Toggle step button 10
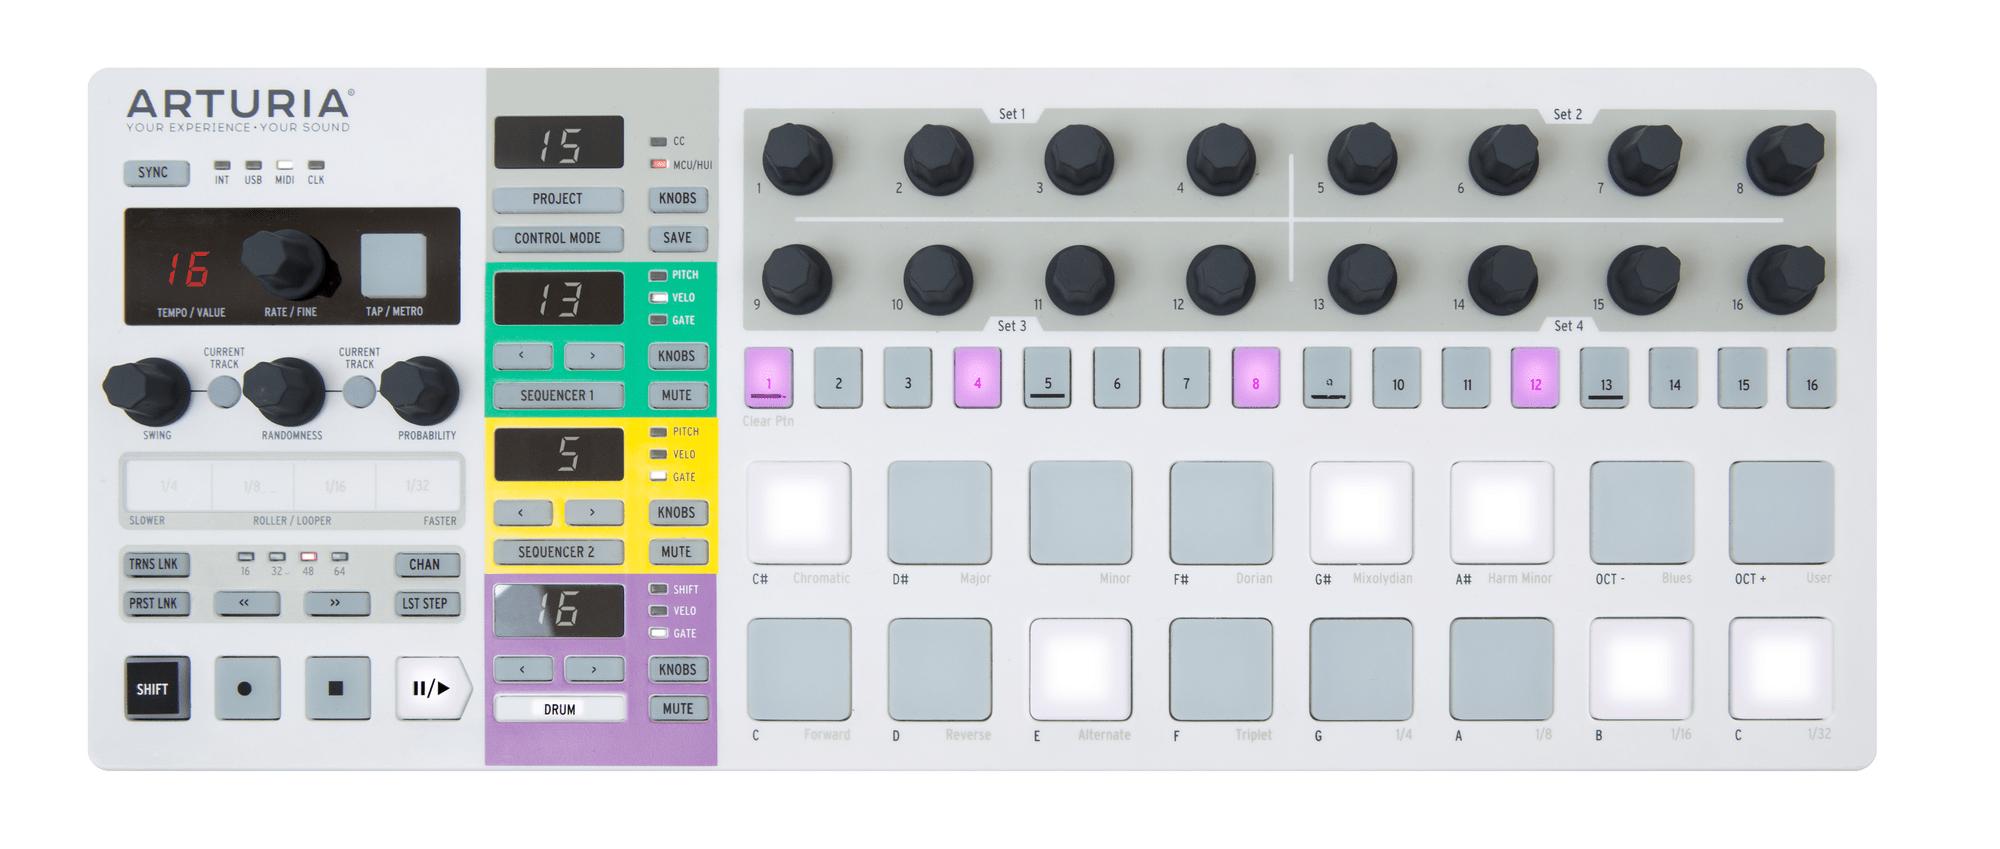Screen dimensions: 2000x849 click(x=1397, y=378)
